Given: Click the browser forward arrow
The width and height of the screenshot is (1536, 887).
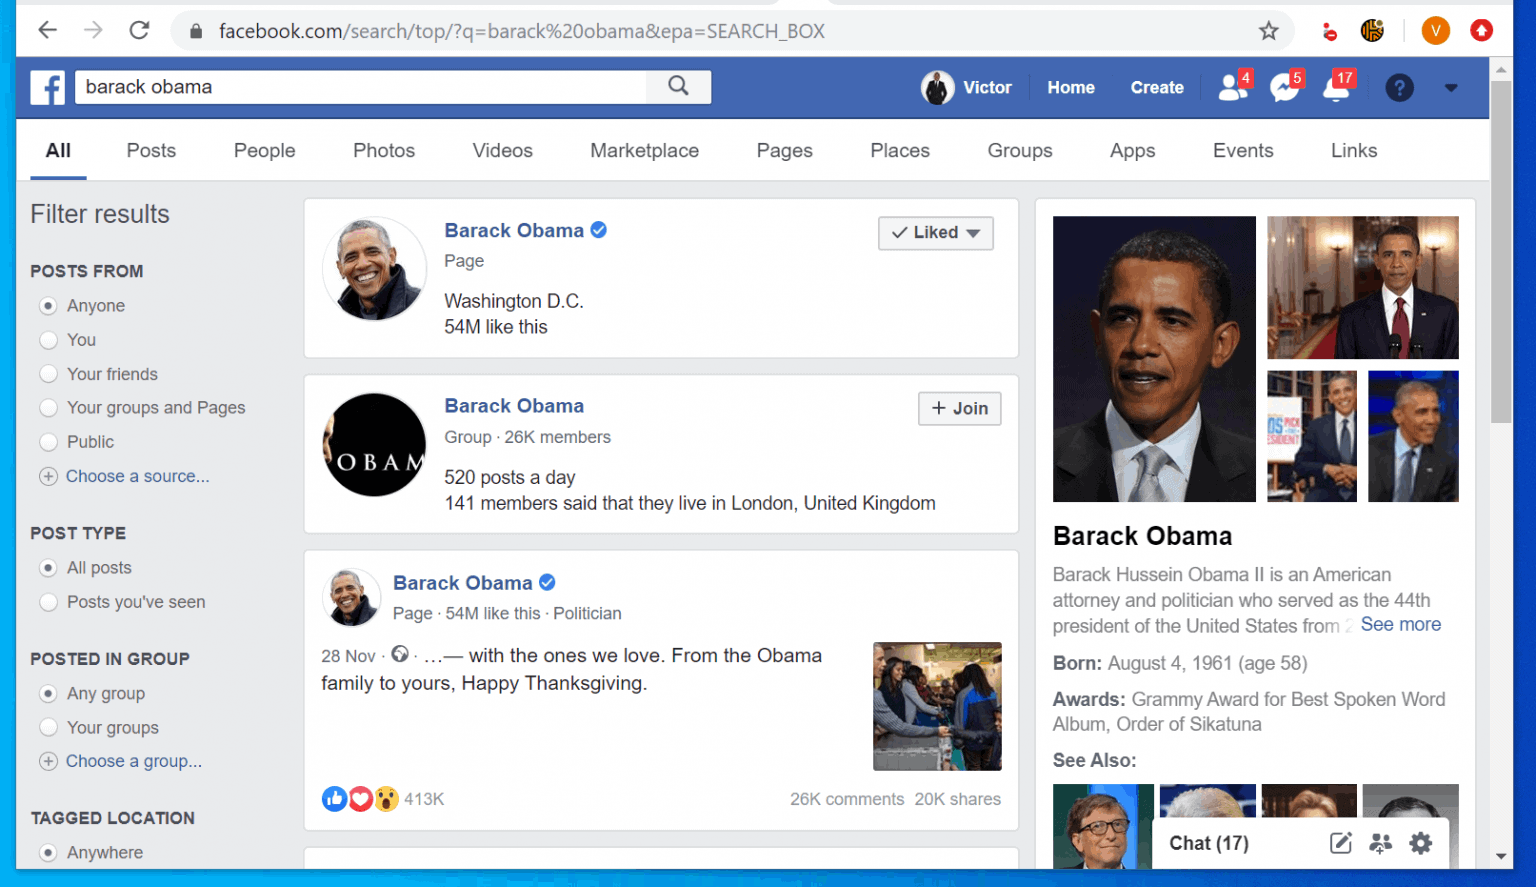Looking at the screenshot, I should click(93, 30).
